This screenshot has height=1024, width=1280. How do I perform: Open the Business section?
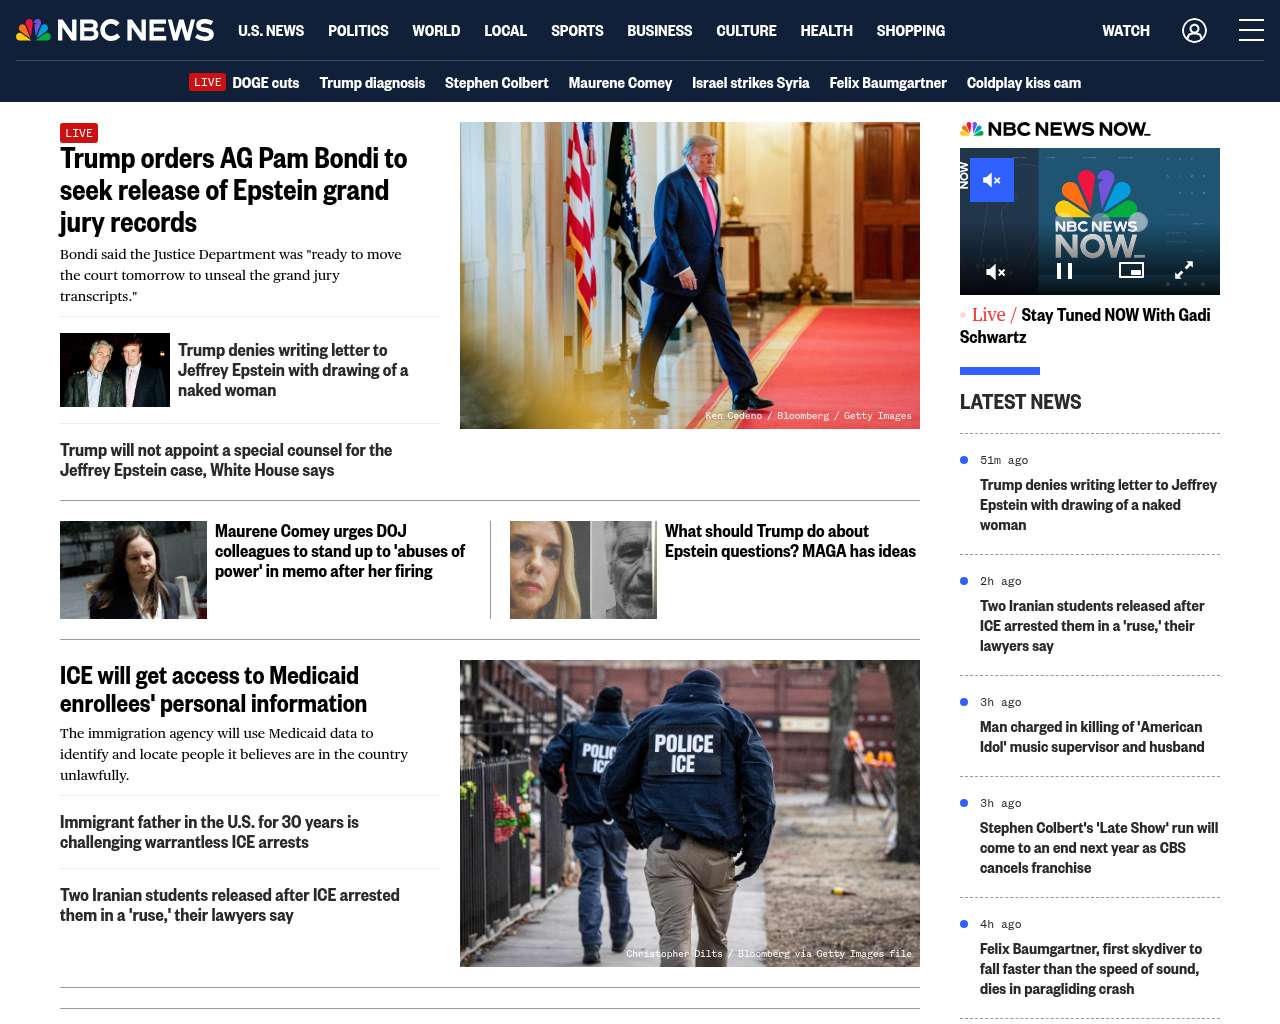(x=659, y=31)
